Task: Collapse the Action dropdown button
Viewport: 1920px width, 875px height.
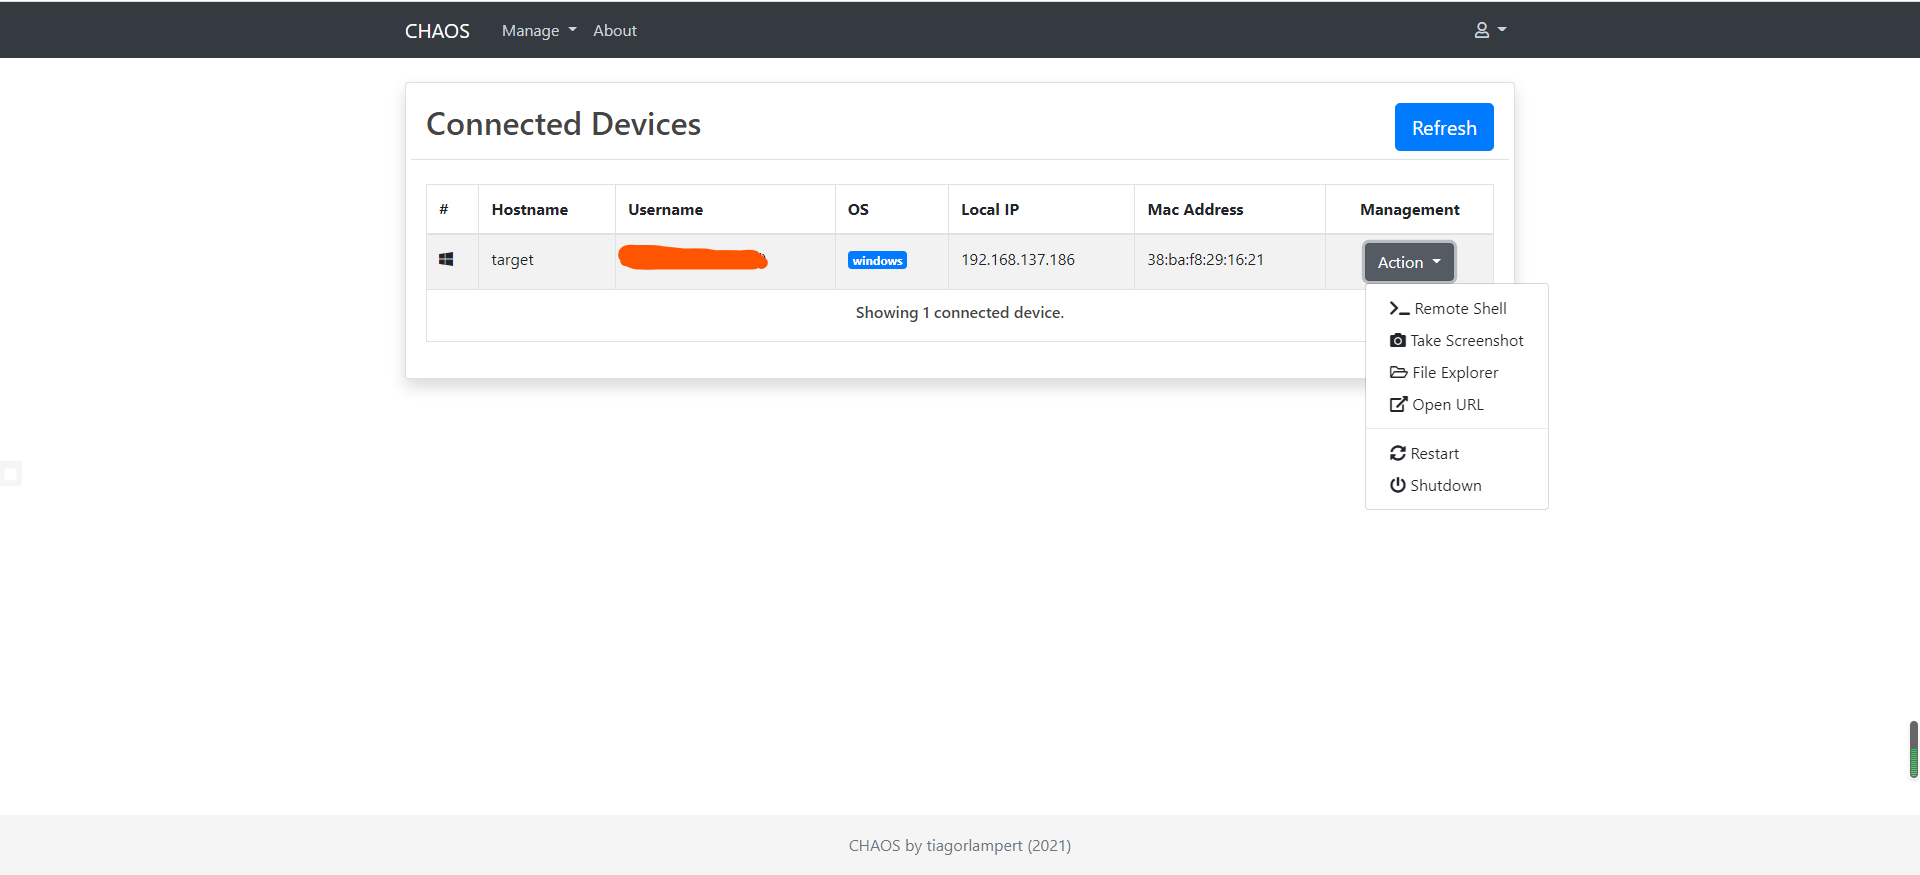Action: 1408,262
